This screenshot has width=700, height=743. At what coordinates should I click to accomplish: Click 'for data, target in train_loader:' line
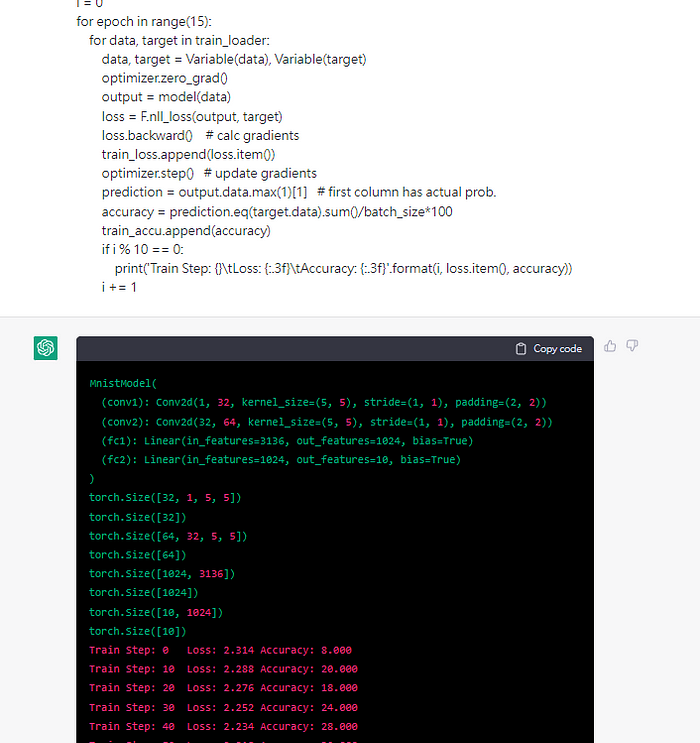[179, 41]
